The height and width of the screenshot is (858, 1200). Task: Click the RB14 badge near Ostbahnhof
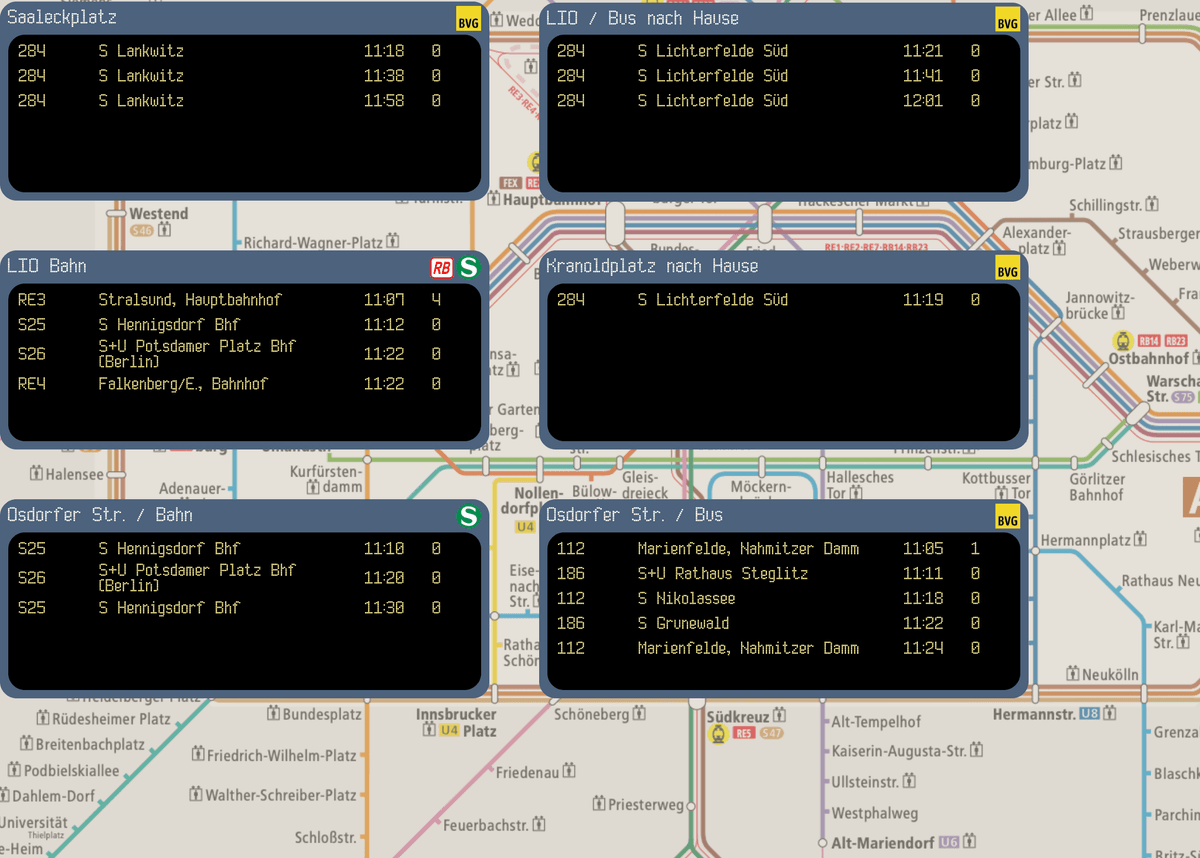1150,341
